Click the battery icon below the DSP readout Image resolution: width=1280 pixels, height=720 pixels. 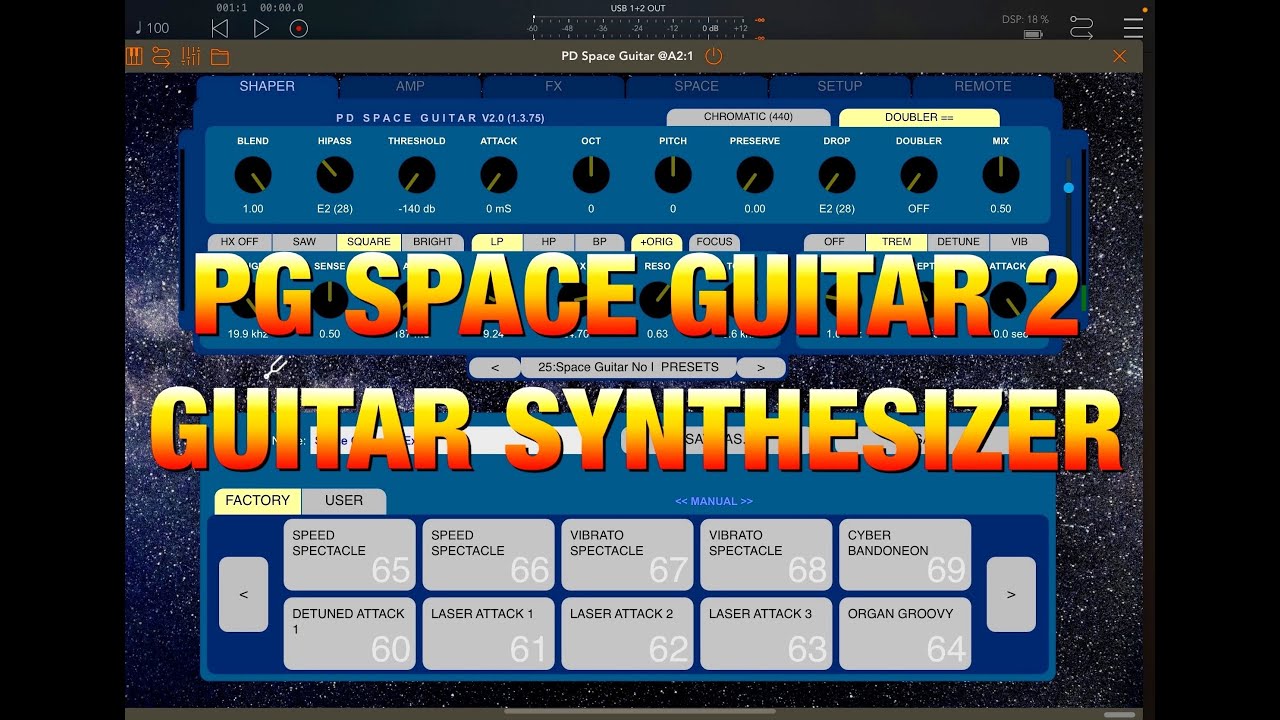pyautogui.click(x=1033, y=34)
